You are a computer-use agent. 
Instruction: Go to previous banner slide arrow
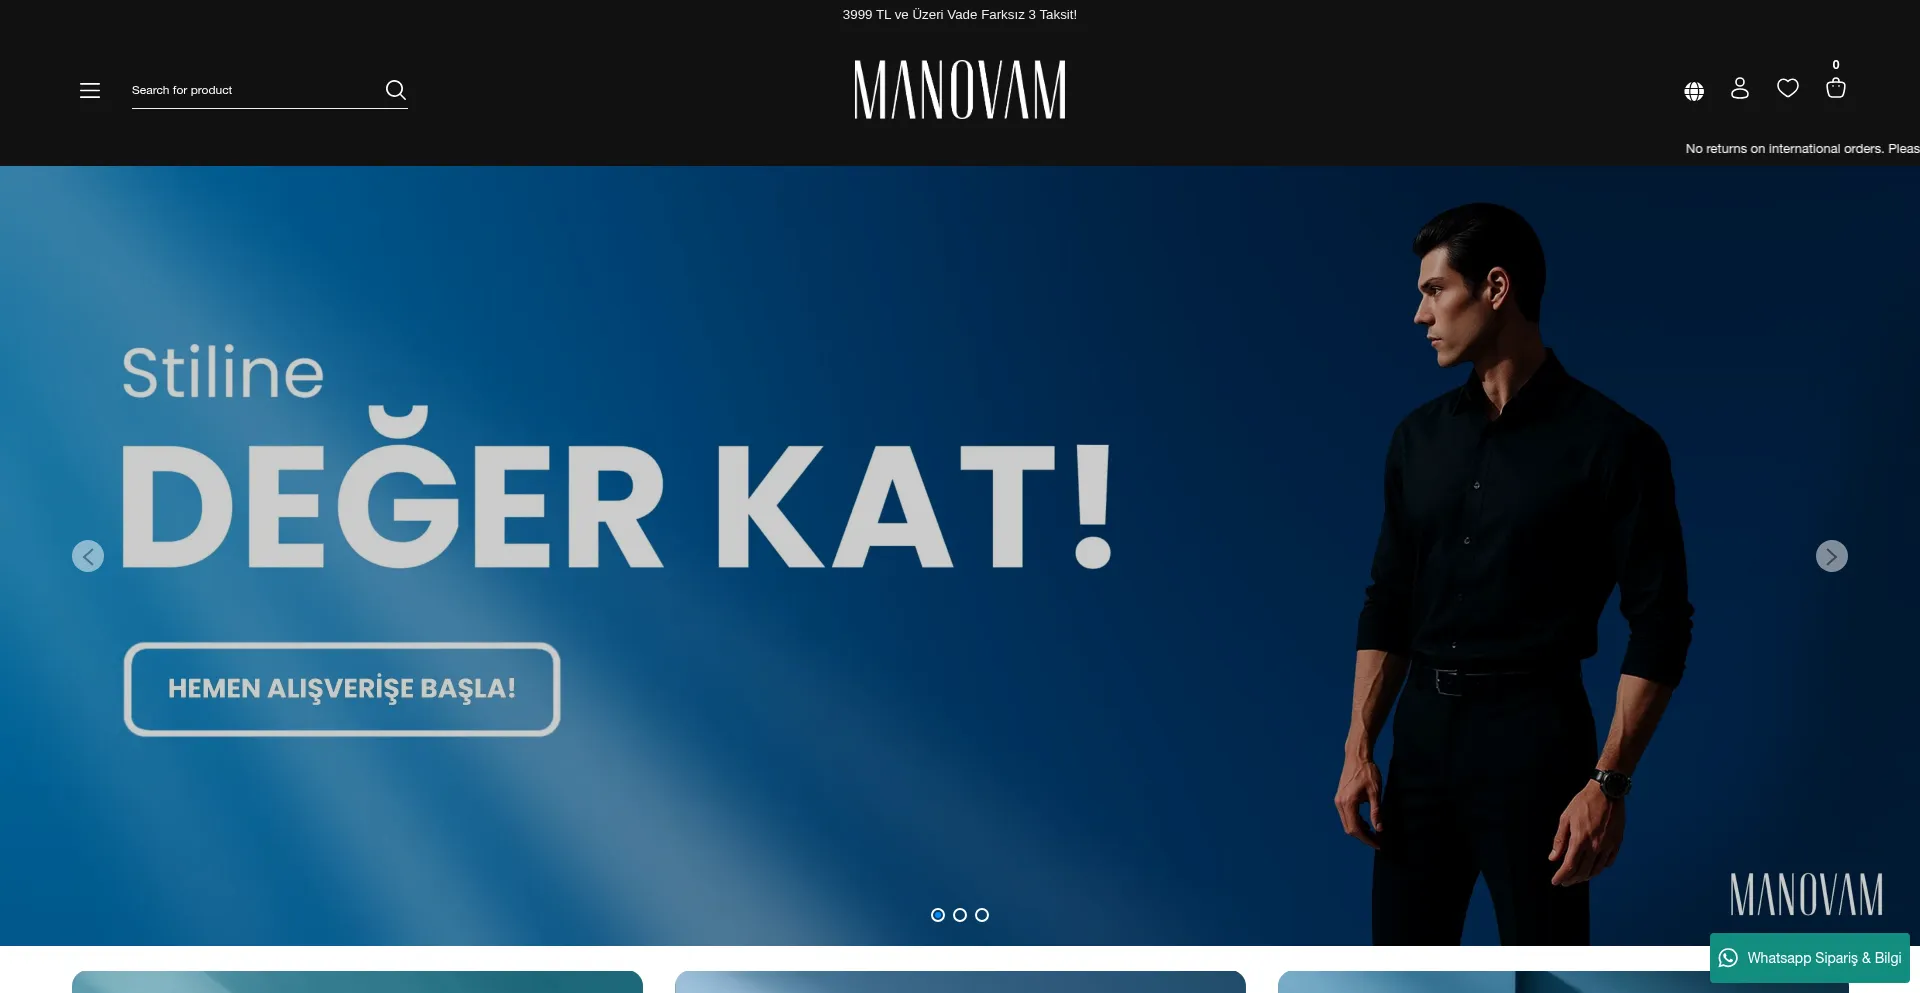point(88,556)
